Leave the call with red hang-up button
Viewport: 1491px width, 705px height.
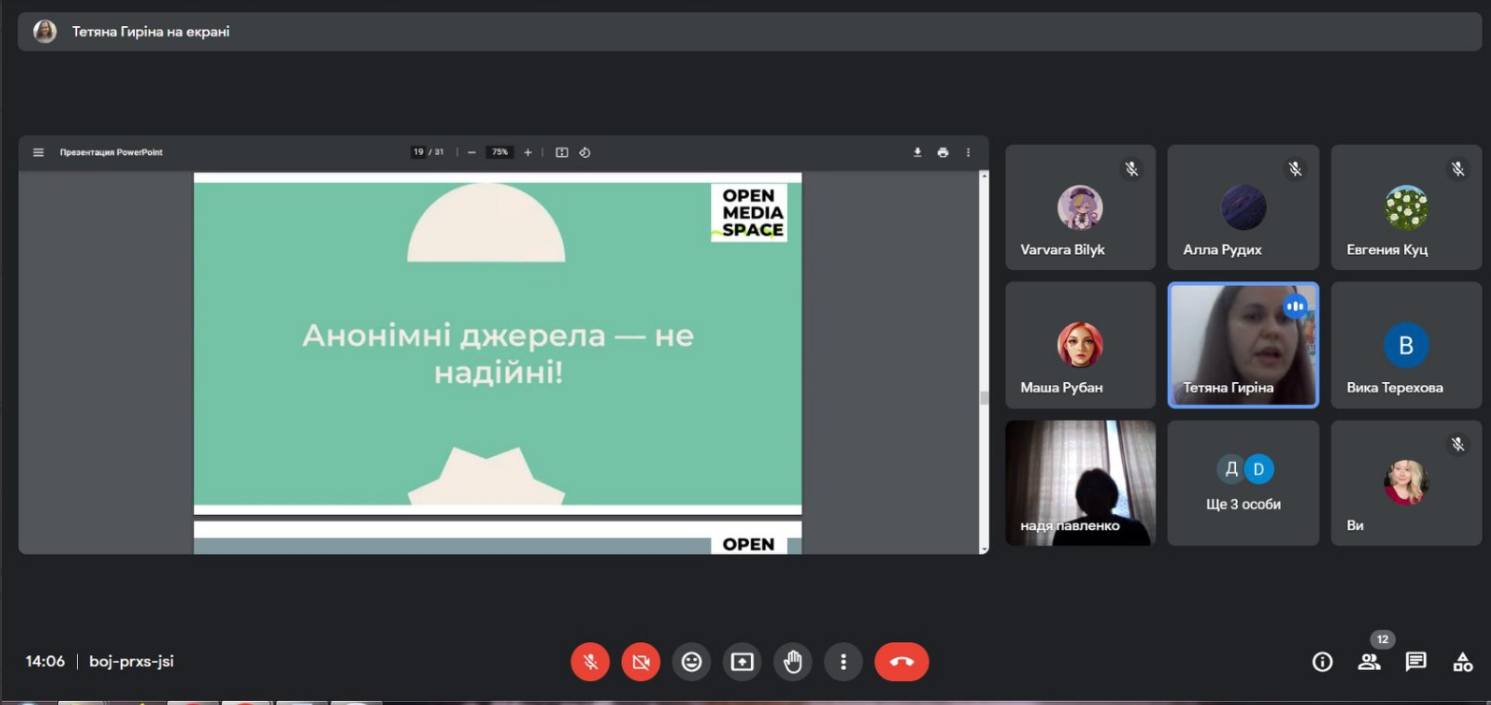pos(902,662)
